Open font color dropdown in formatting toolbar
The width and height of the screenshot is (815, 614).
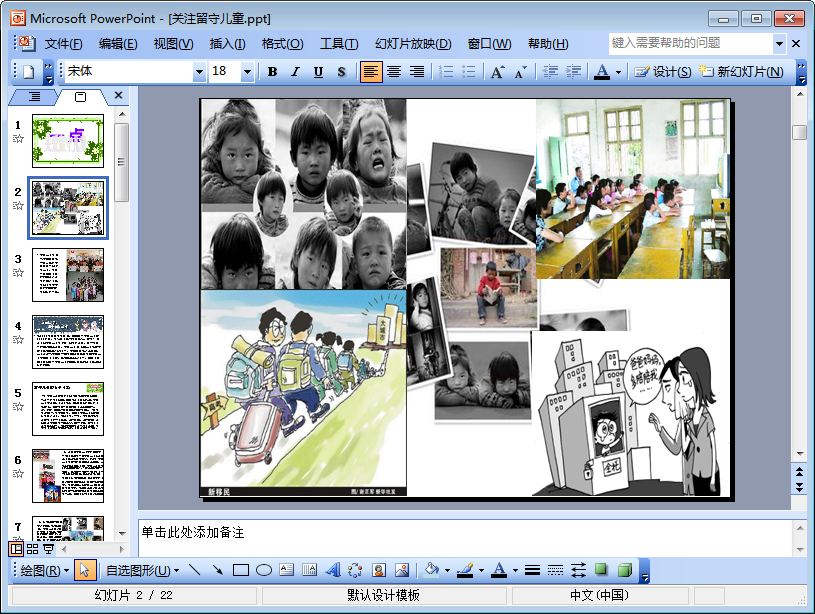(618, 72)
